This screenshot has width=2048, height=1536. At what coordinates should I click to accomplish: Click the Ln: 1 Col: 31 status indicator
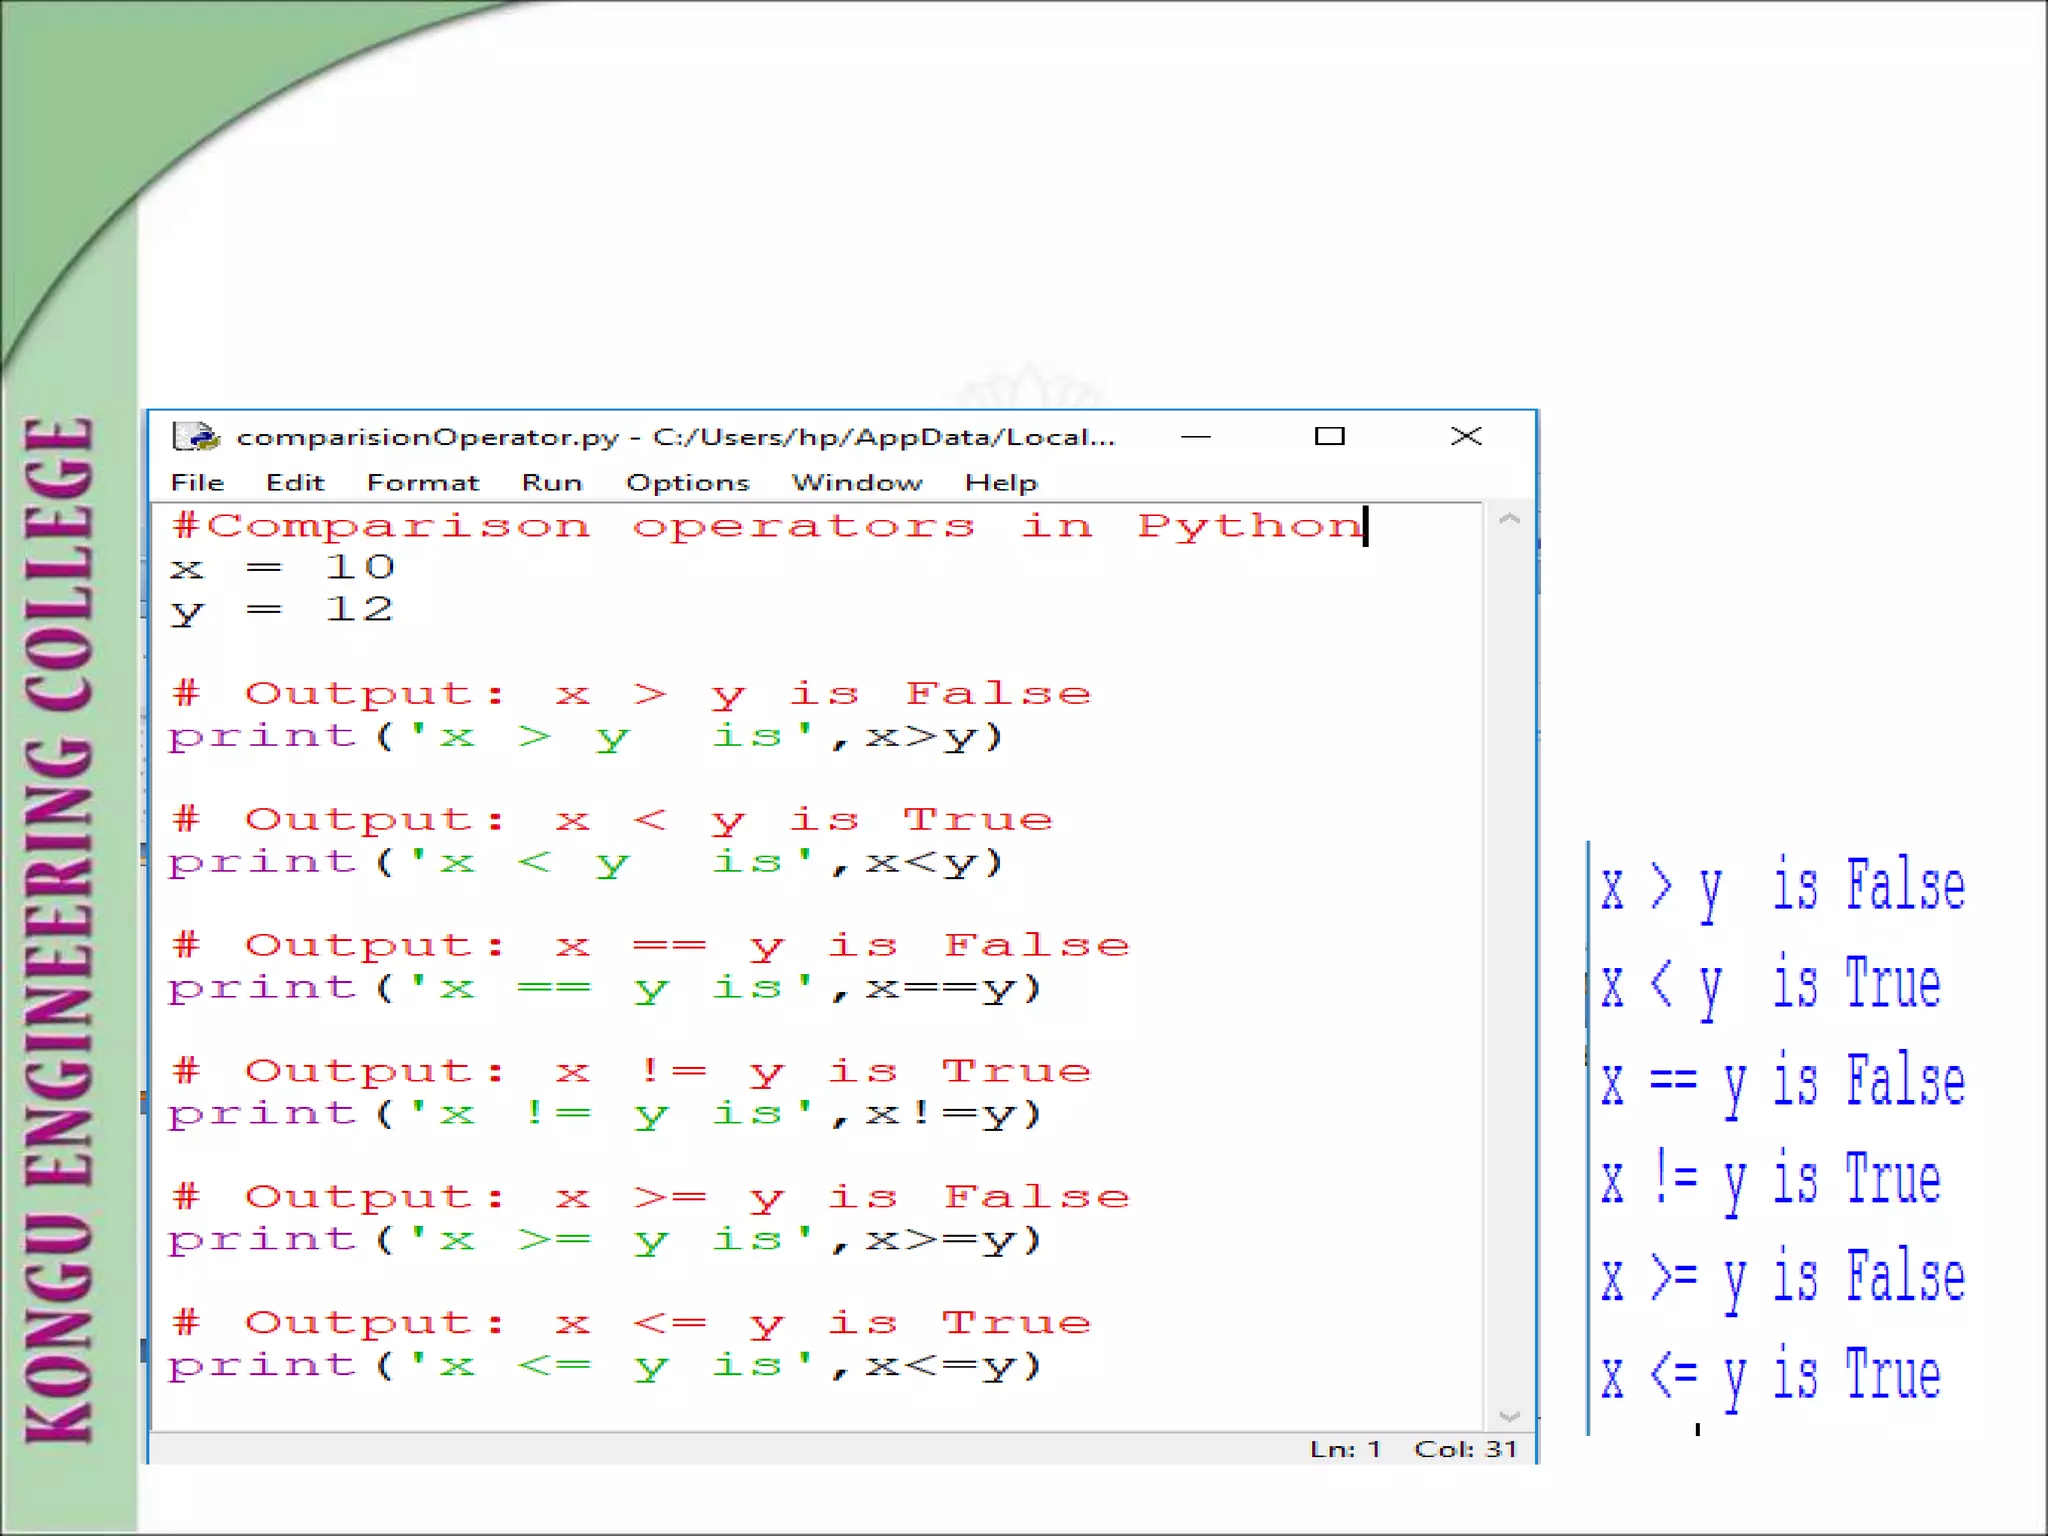pyautogui.click(x=1413, y=1449)
